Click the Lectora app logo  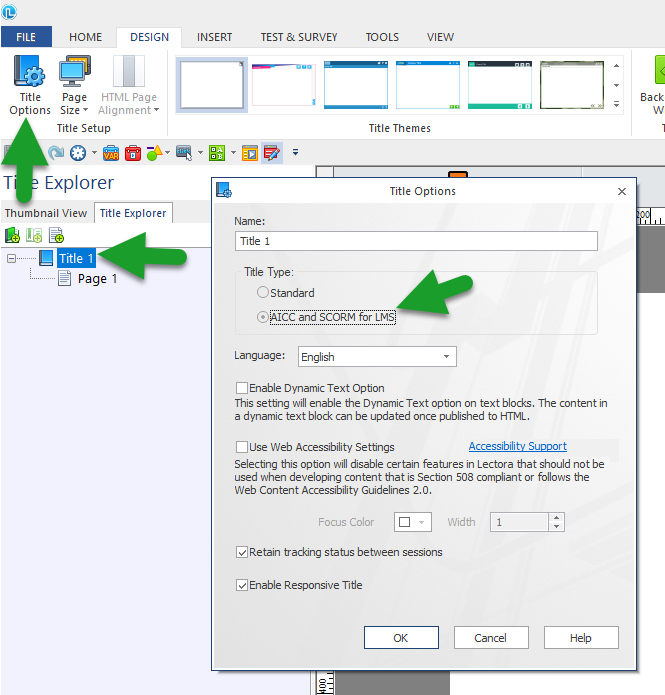tap(9, 12)
